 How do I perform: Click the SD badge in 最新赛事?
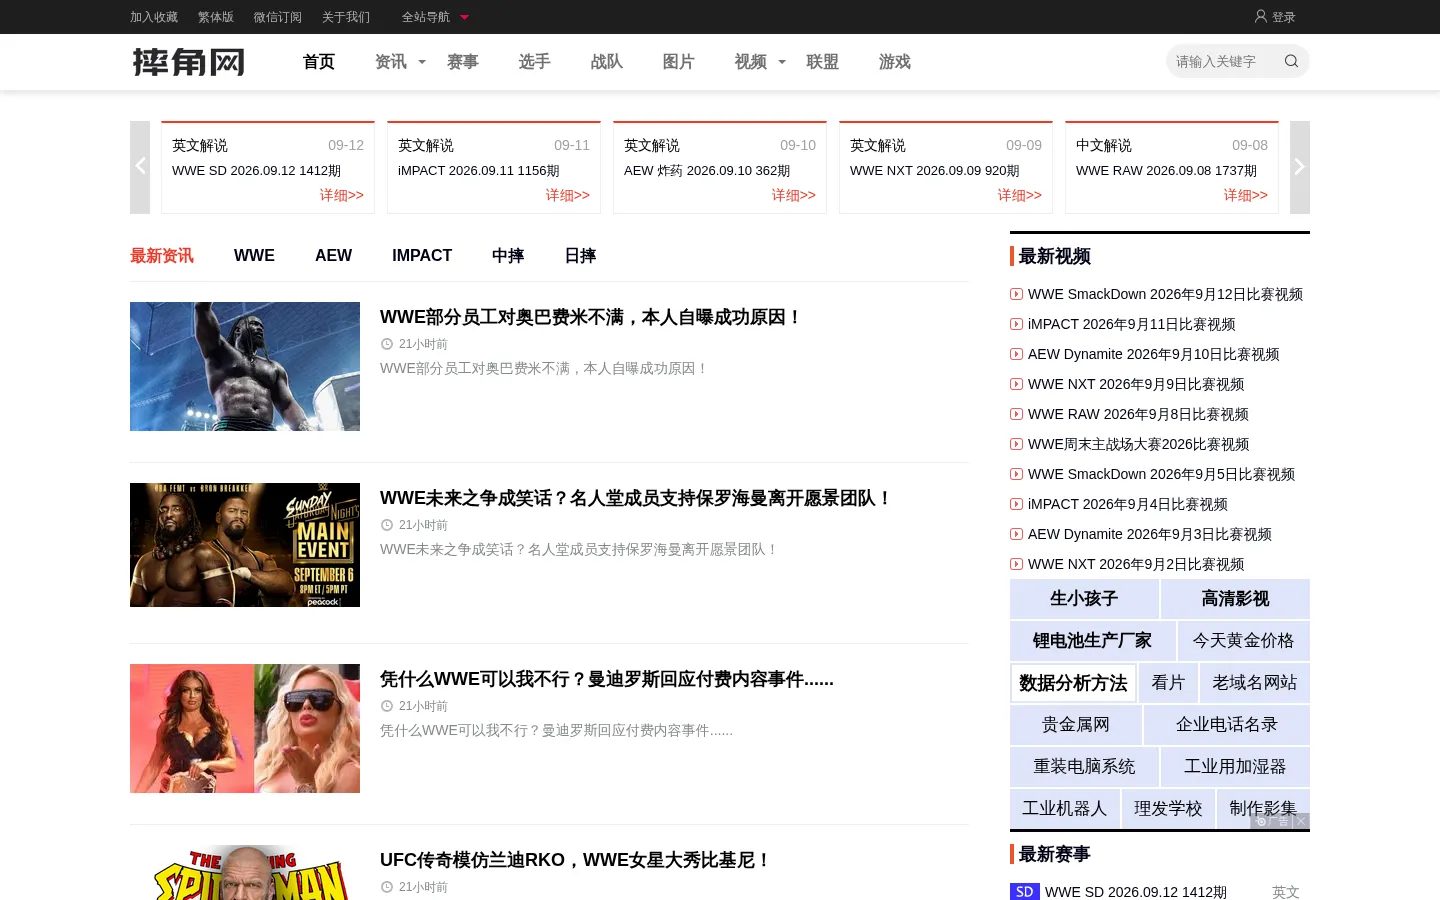(x=1025, y=892)
